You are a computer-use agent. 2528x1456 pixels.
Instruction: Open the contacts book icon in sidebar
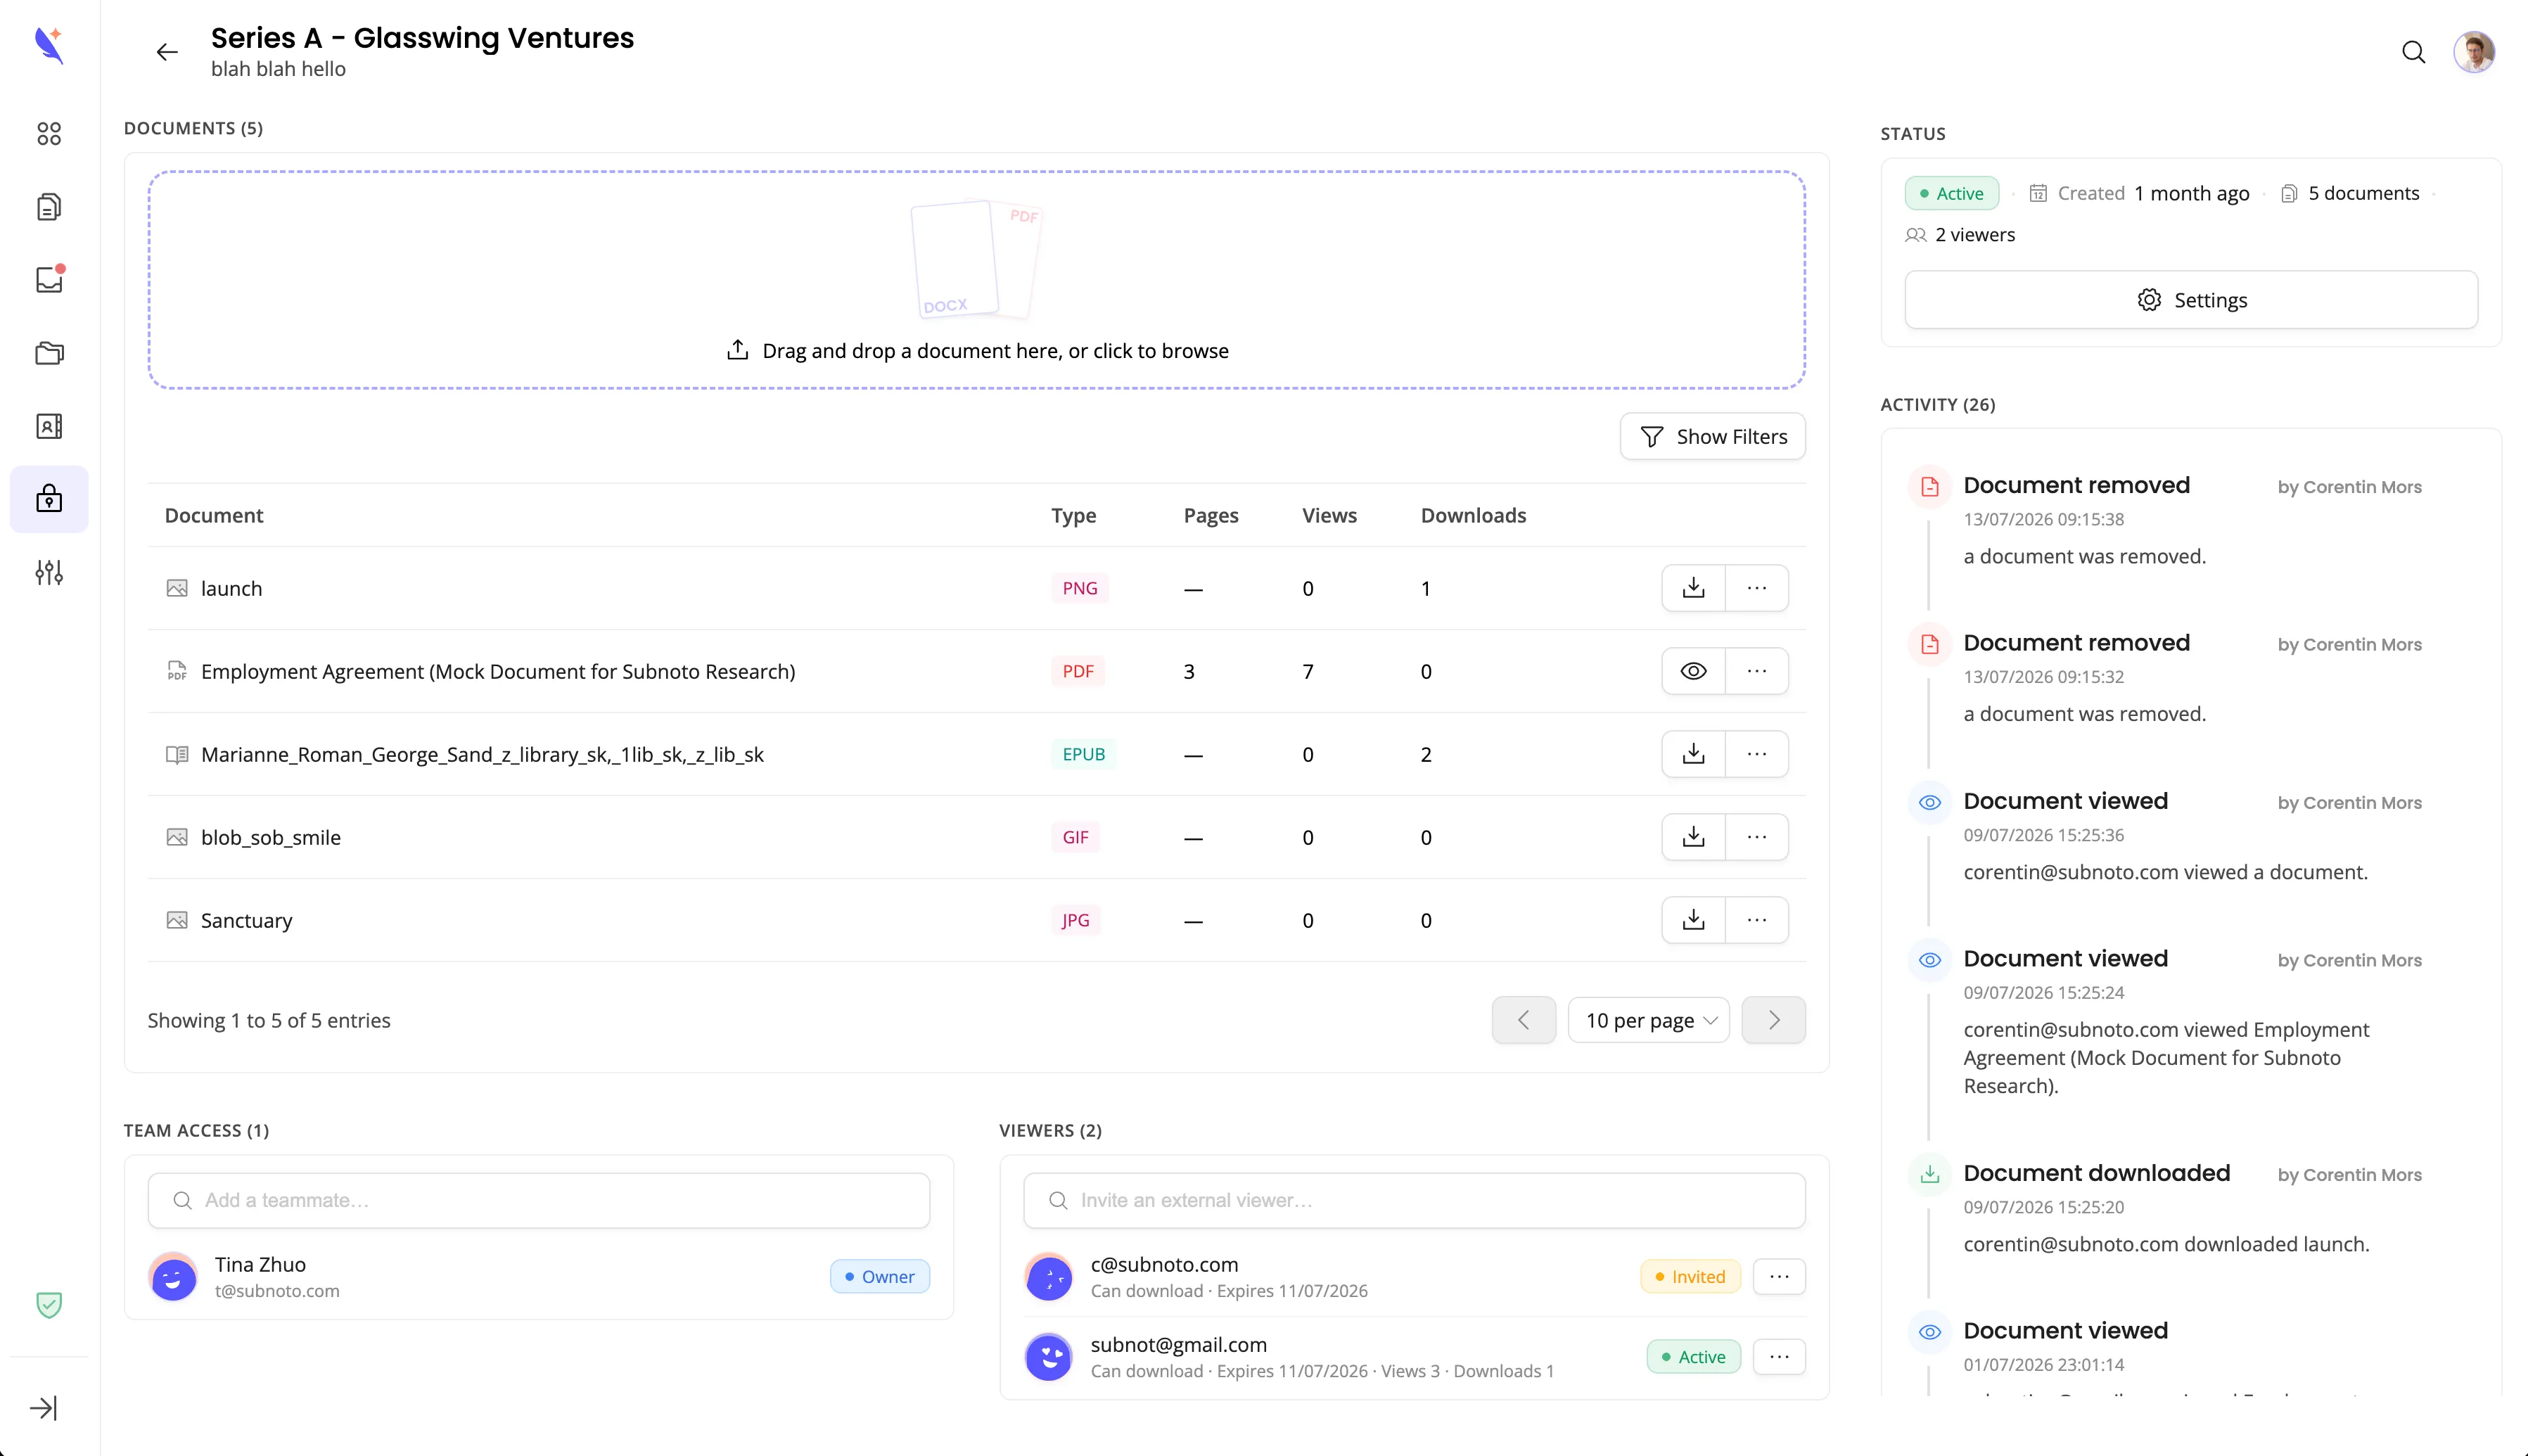click(x=49, y=426)
